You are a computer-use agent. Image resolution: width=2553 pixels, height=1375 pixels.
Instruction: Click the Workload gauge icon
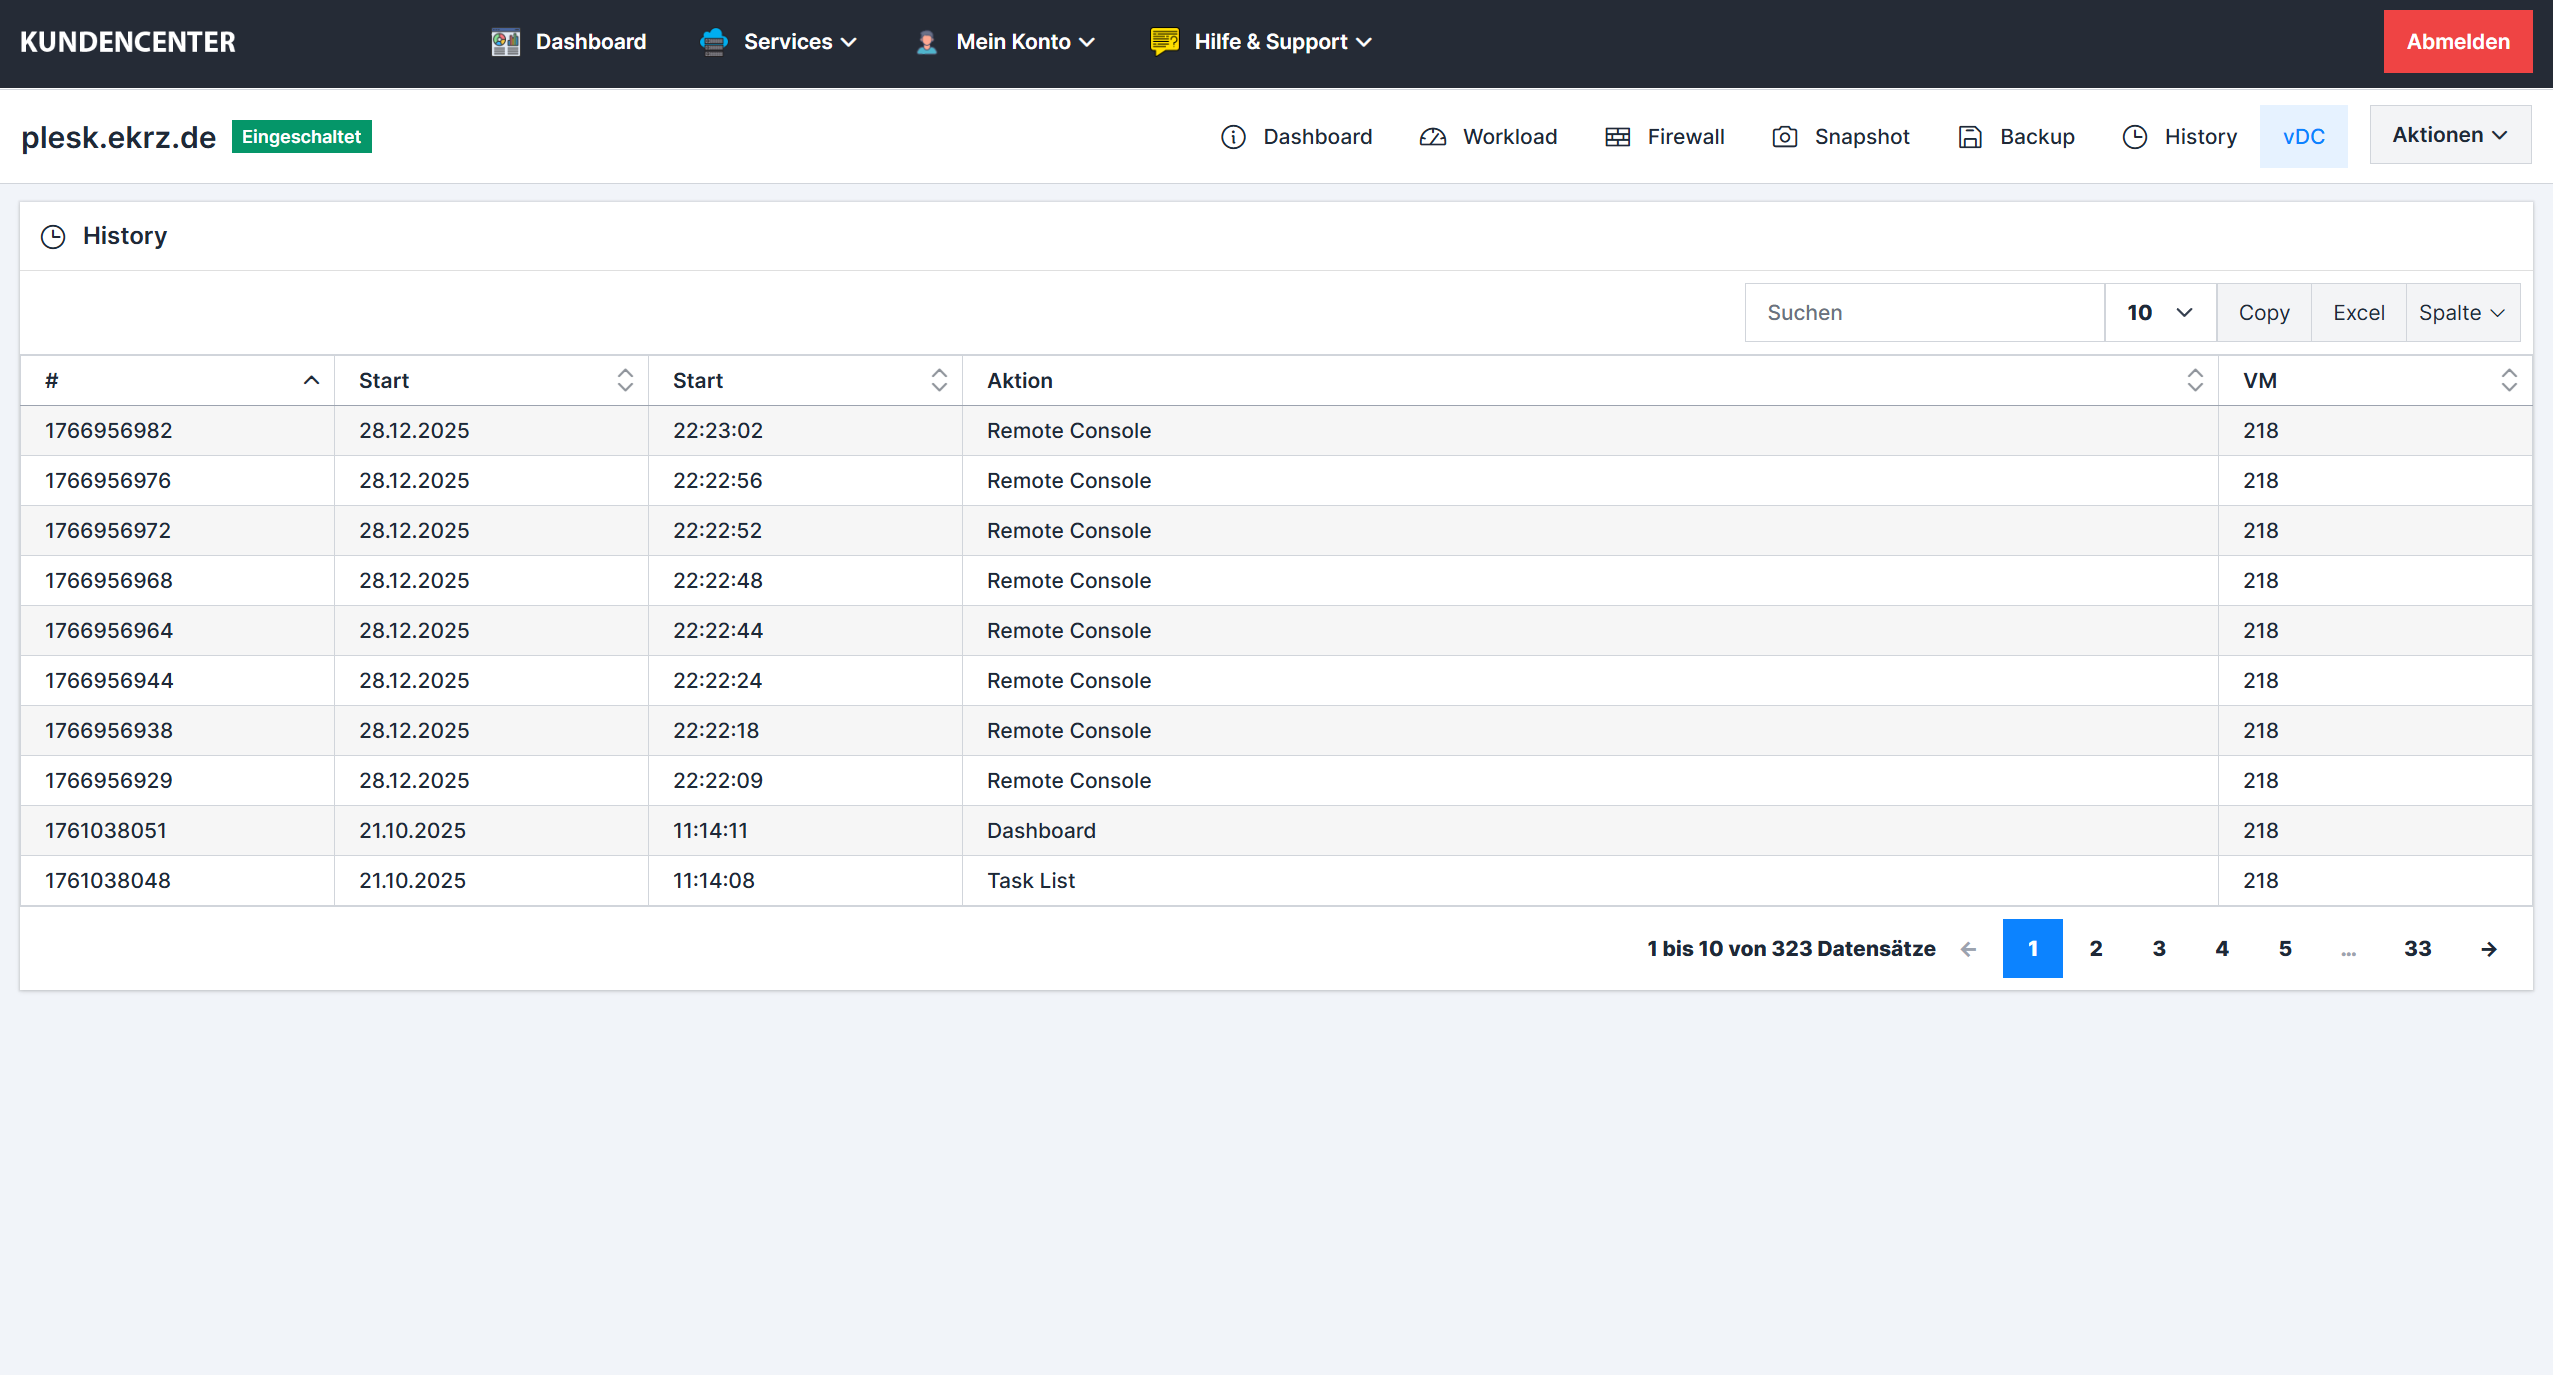1432,137
